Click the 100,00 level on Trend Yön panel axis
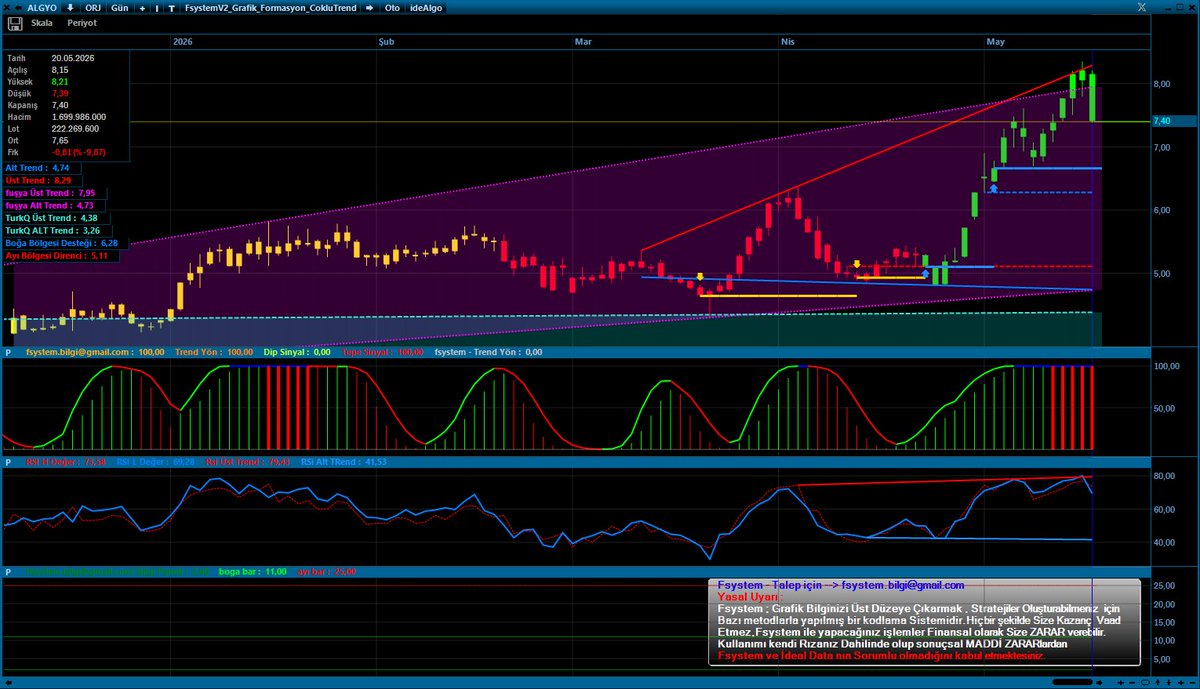The image size is (1200, 689). coord(1165,367)
